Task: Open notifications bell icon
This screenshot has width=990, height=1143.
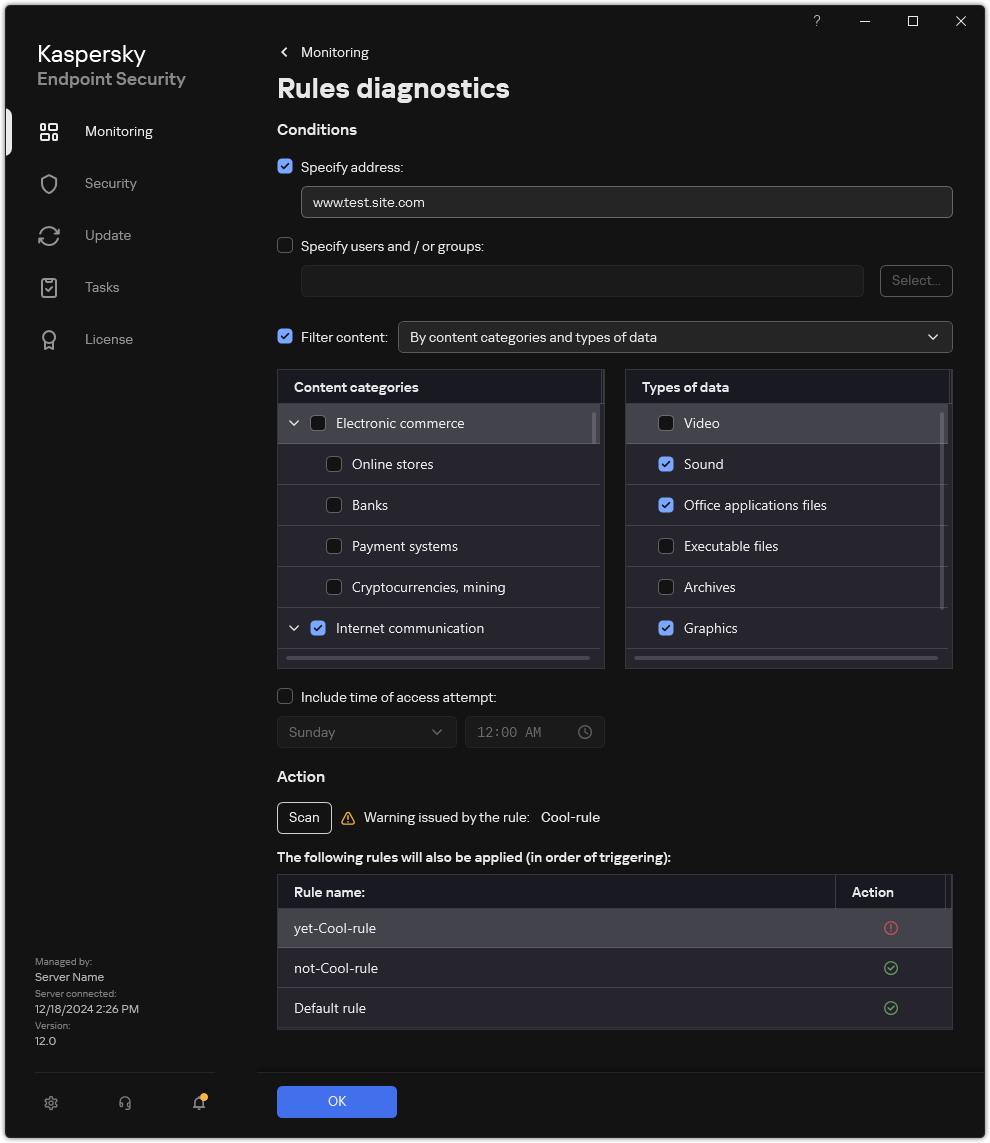Action: (x=199, y=1102)
